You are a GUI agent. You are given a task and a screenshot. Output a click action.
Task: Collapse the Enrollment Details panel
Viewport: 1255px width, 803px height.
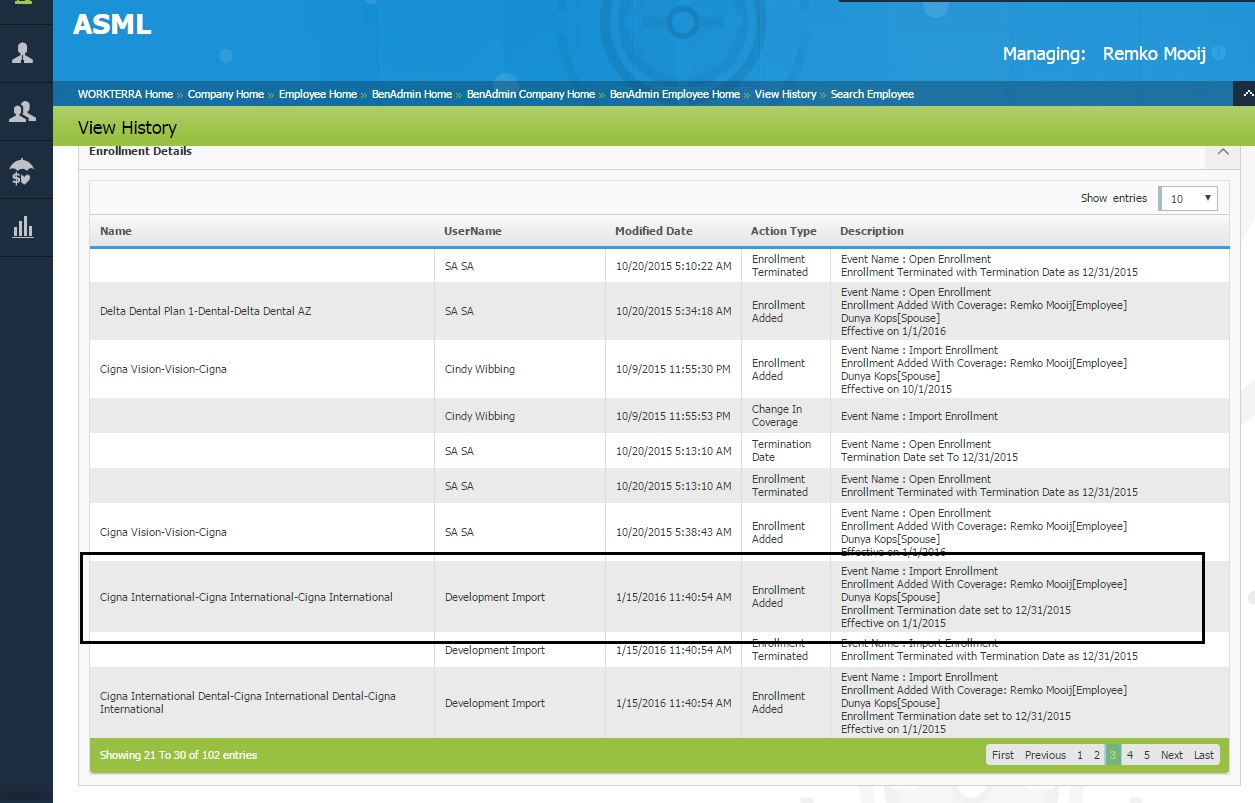click(1222, 152)
